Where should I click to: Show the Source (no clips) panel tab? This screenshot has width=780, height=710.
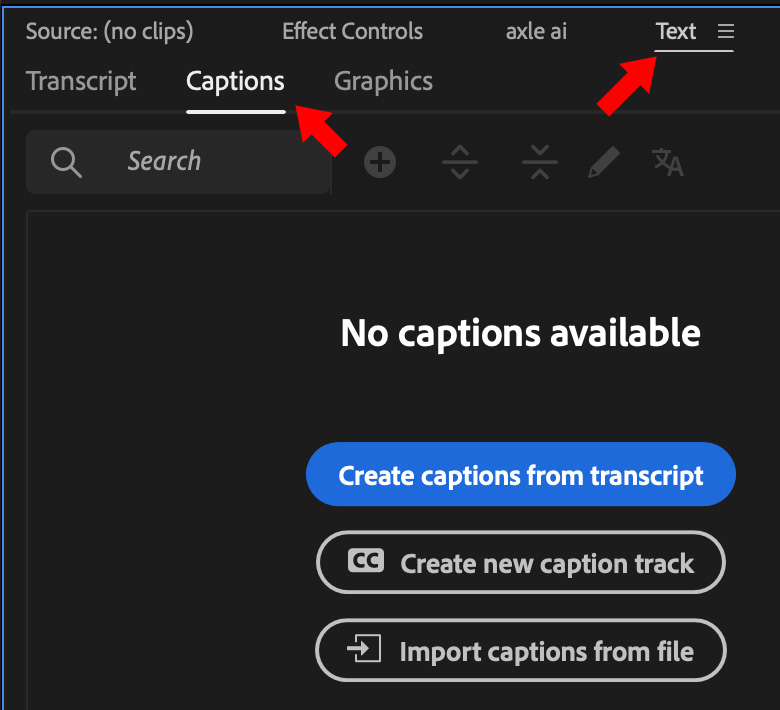coord(109,32)
